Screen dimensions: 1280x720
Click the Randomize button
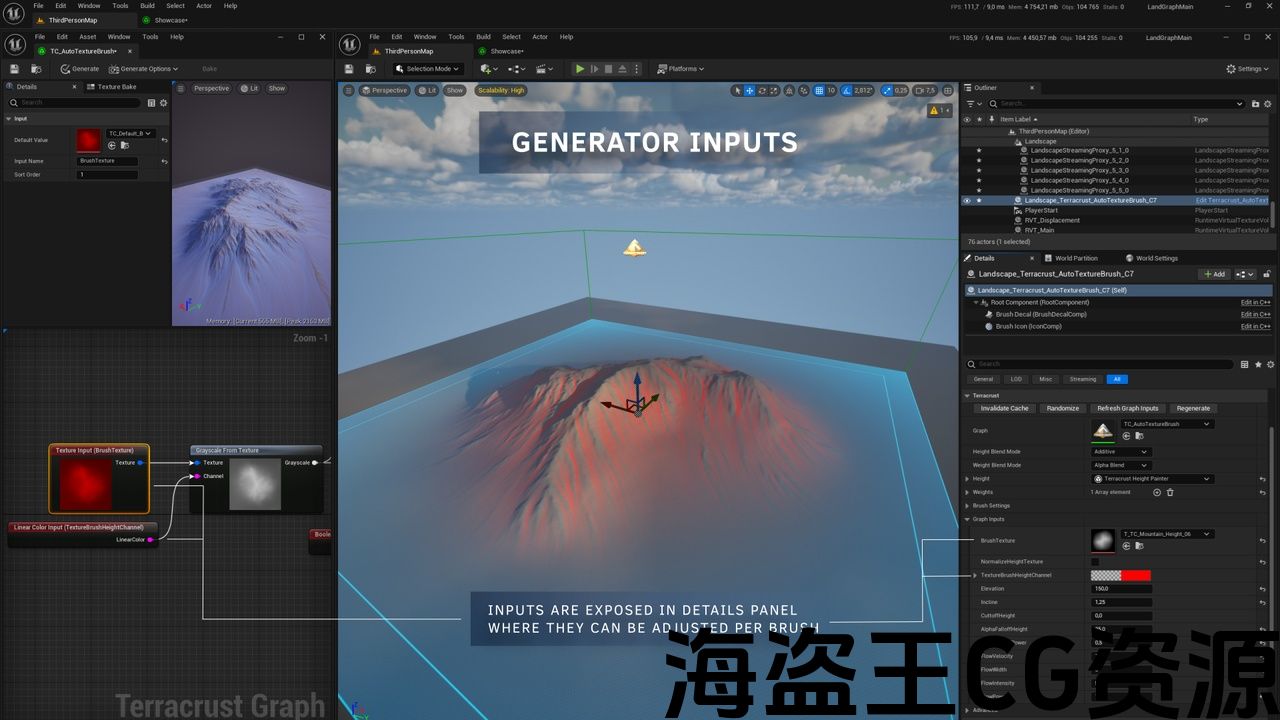point(1062,408)
